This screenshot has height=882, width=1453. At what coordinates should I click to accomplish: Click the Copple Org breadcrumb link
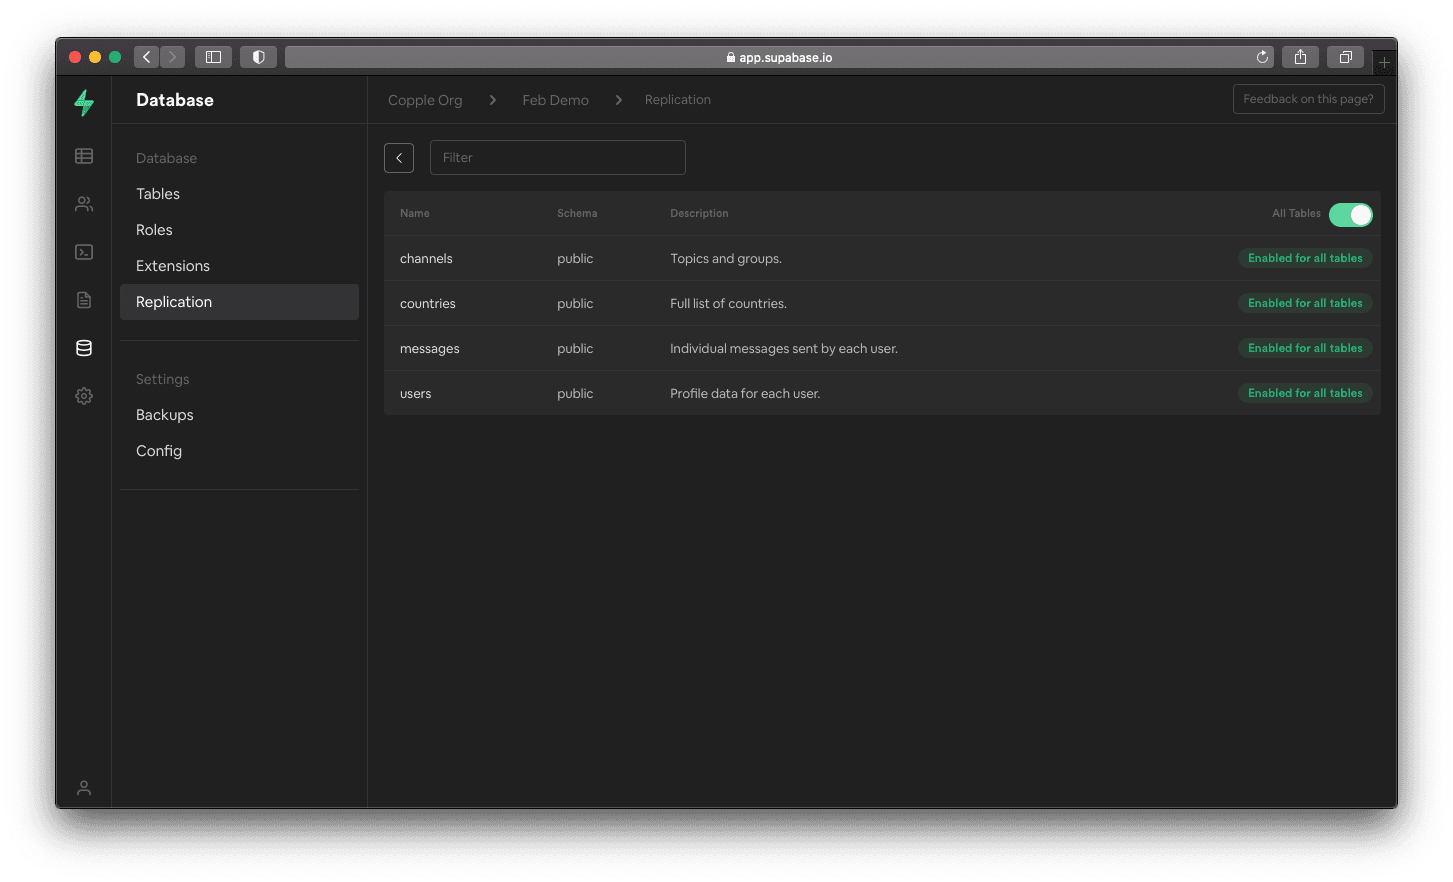(425, 100)
